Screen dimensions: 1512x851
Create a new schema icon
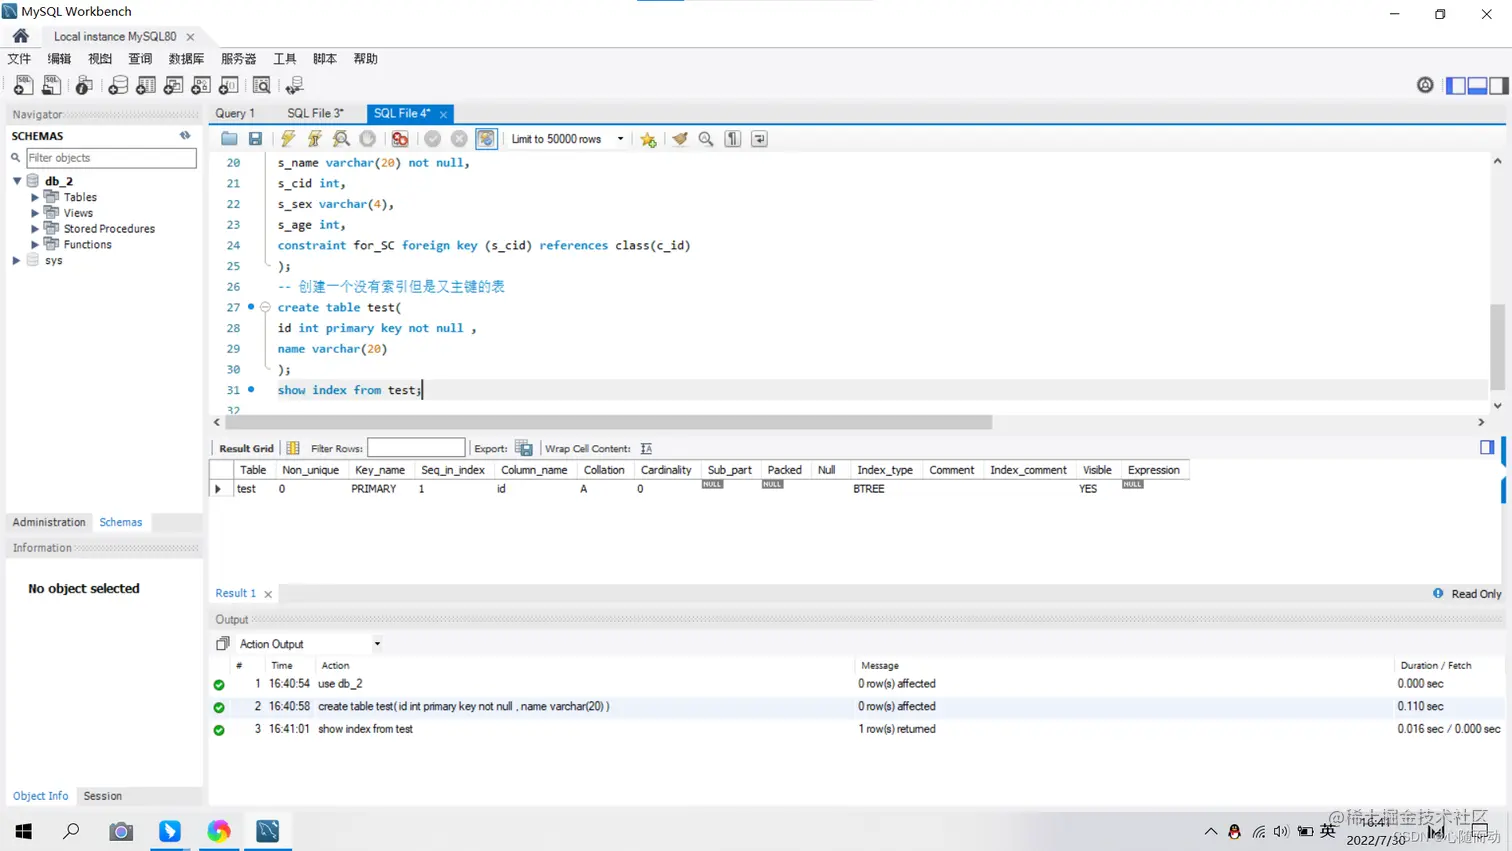click(x=118, y=85)
